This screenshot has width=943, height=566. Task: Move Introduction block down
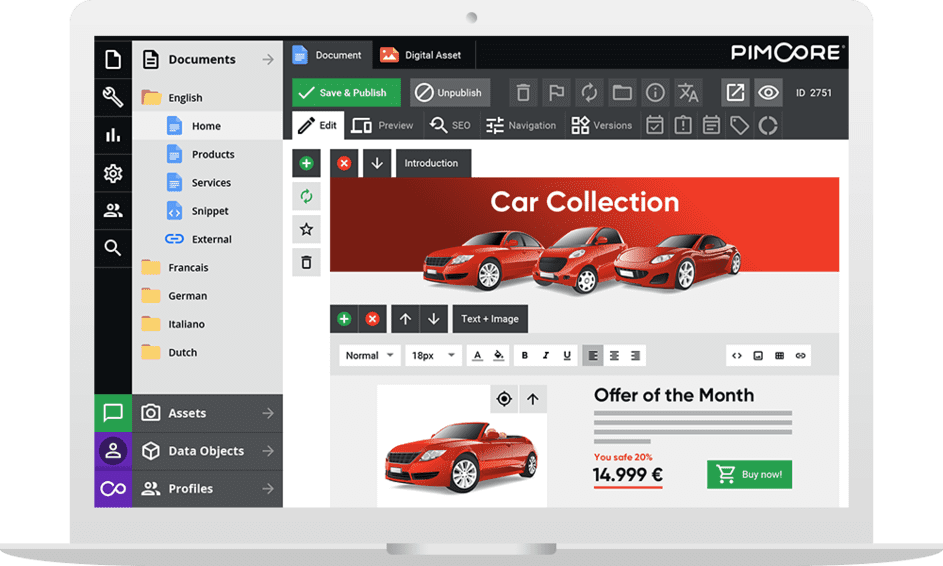click(x=377, y=163)
